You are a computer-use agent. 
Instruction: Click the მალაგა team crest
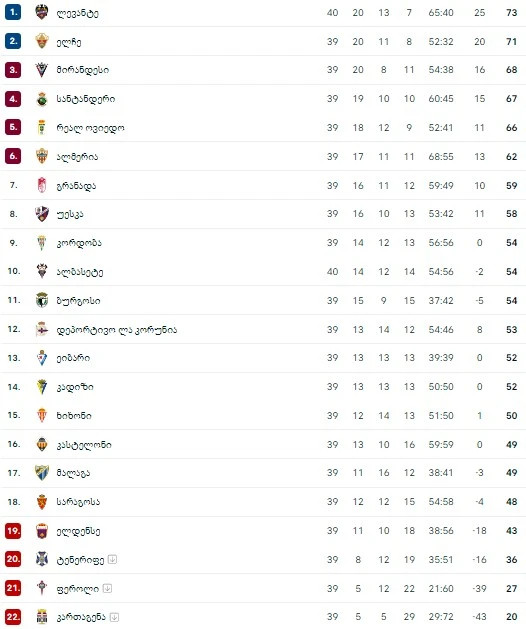click(x=42, y=473)
